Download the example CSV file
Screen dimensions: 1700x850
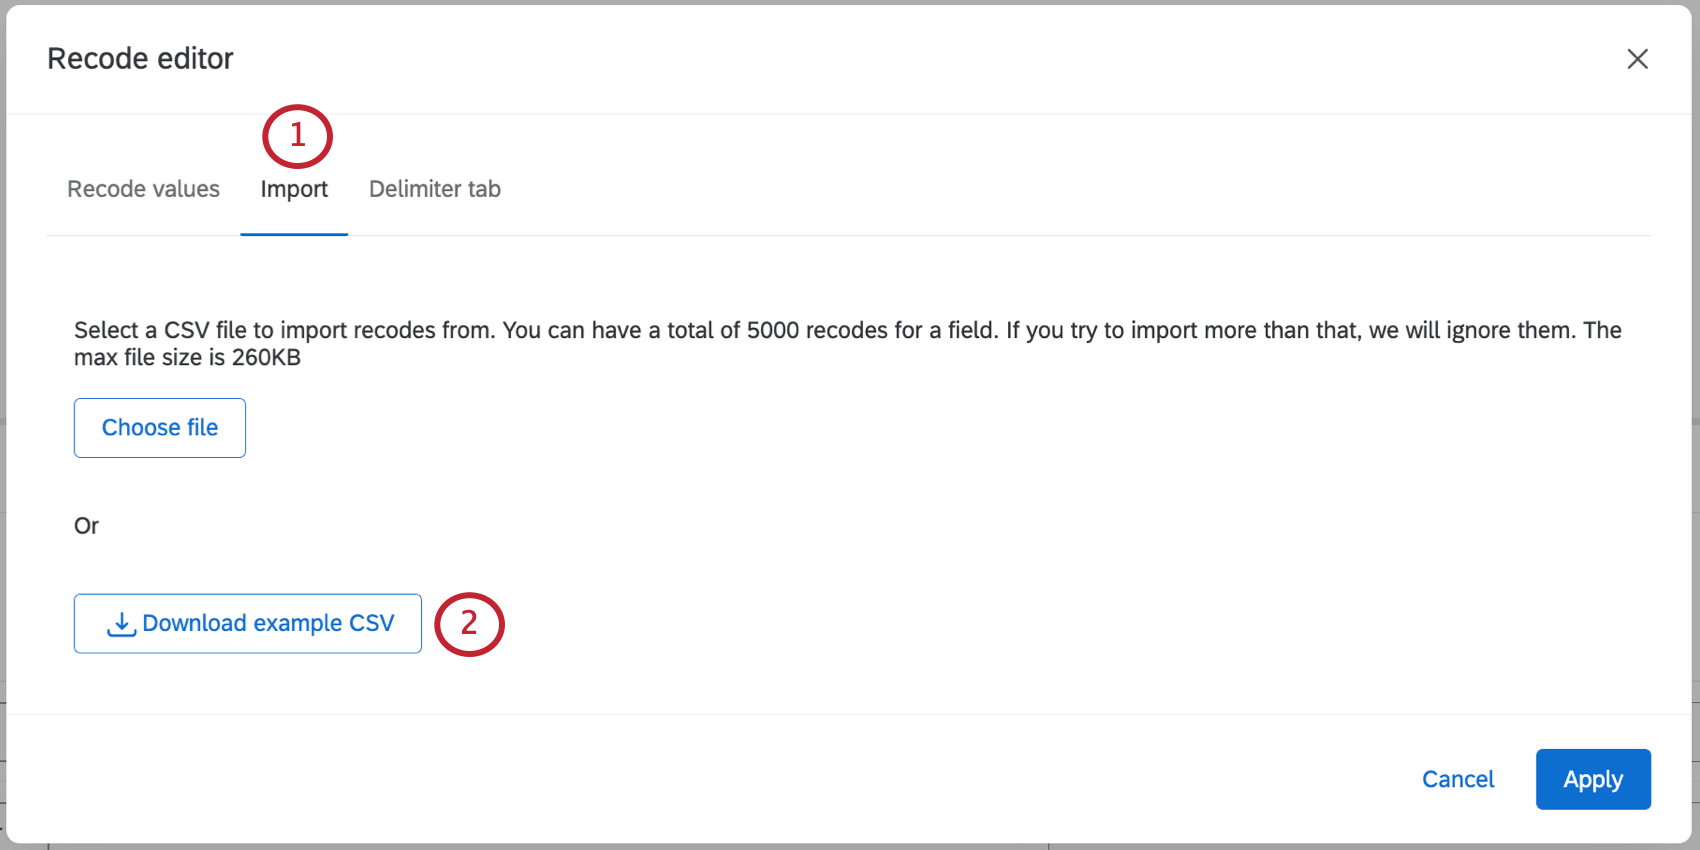[x=247, y=622]
